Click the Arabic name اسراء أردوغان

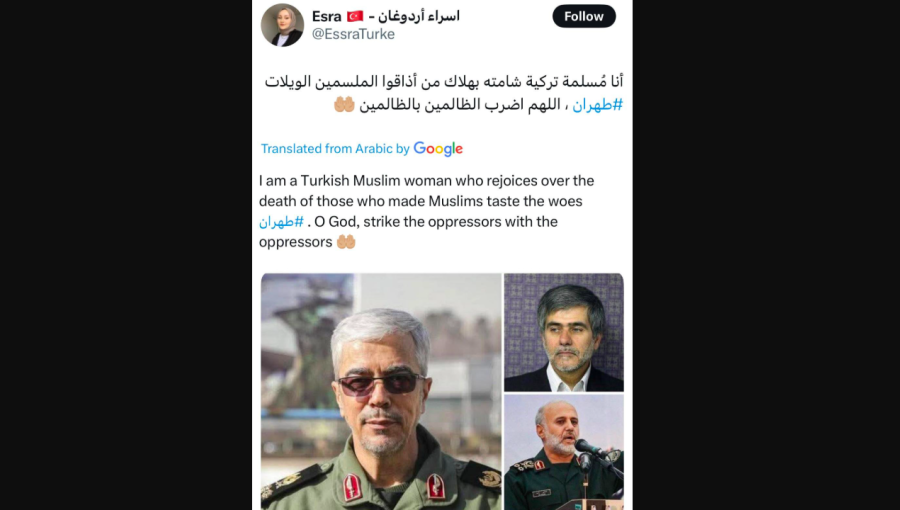[418, 16]
